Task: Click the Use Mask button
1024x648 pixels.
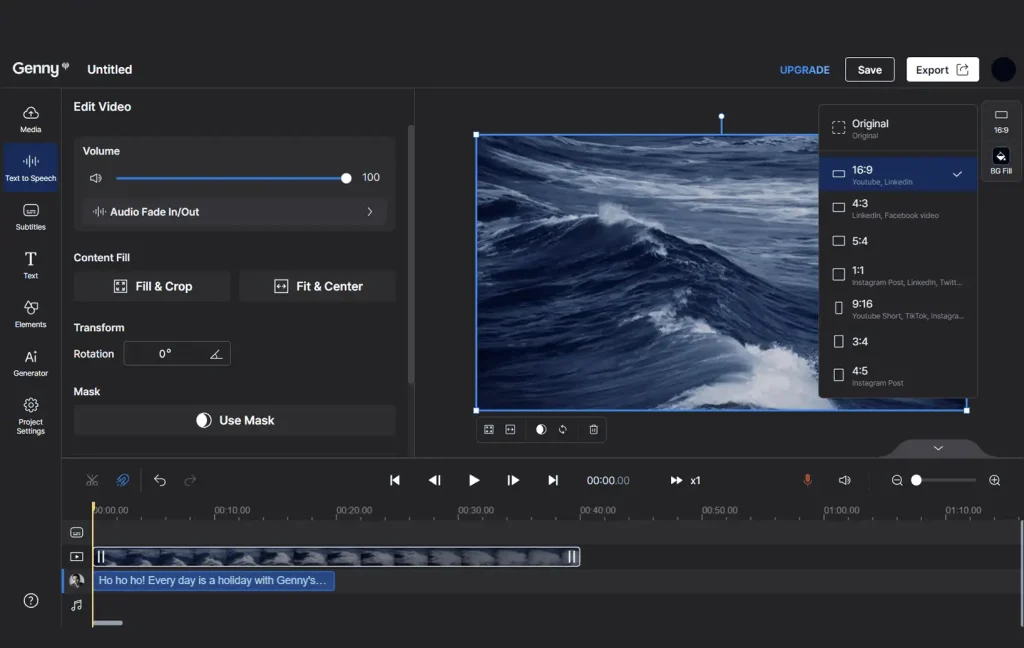Action: pos(234,421)
